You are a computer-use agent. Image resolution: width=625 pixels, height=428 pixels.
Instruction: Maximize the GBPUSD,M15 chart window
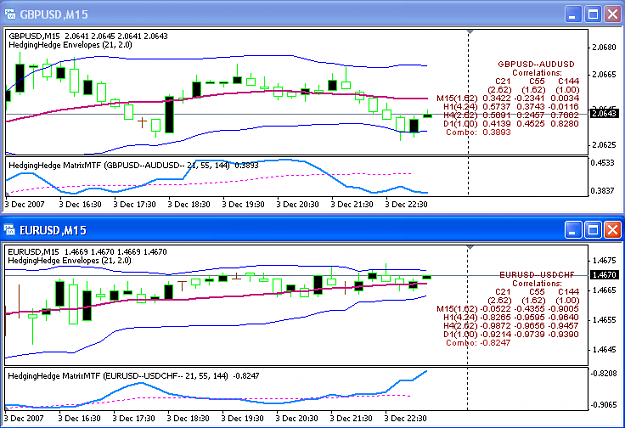click(x=593, y=15)
